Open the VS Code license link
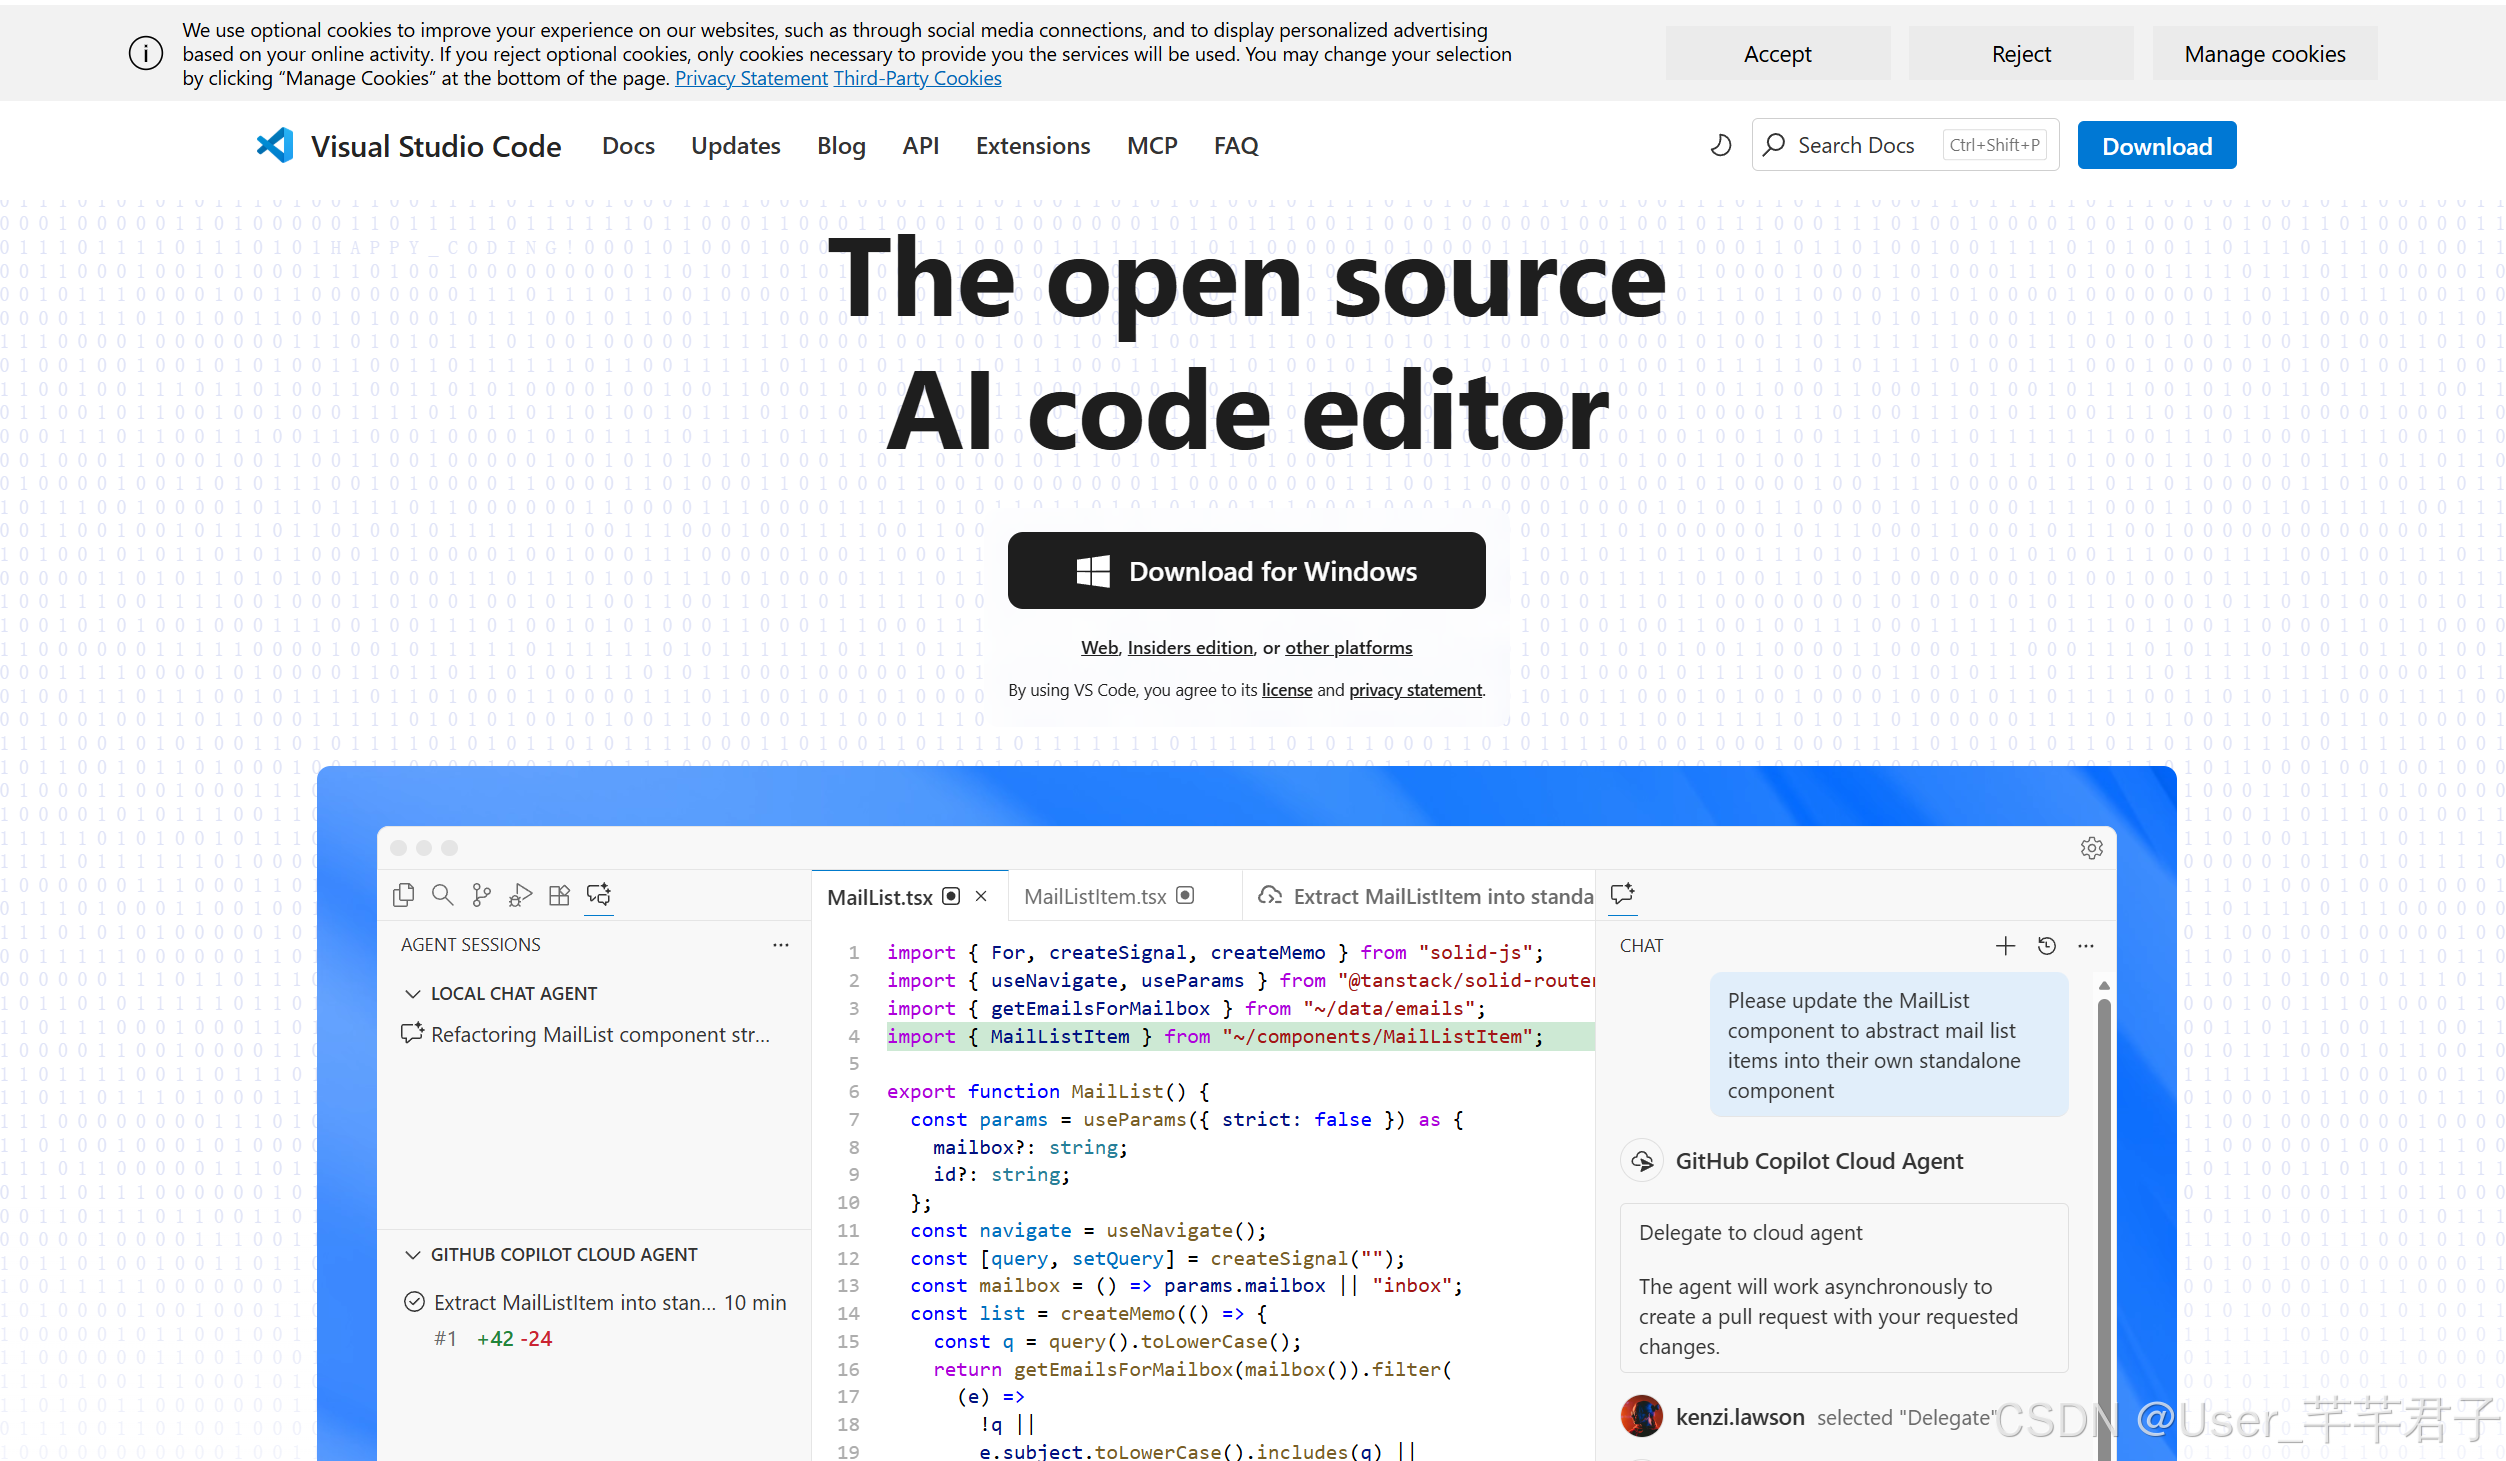This screenshot has width=2506, height=1461. click(1287, 690)
